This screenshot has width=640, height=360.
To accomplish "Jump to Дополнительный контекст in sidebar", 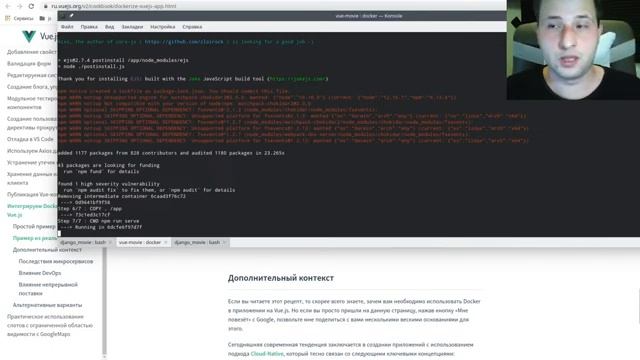I will point(47,250).
